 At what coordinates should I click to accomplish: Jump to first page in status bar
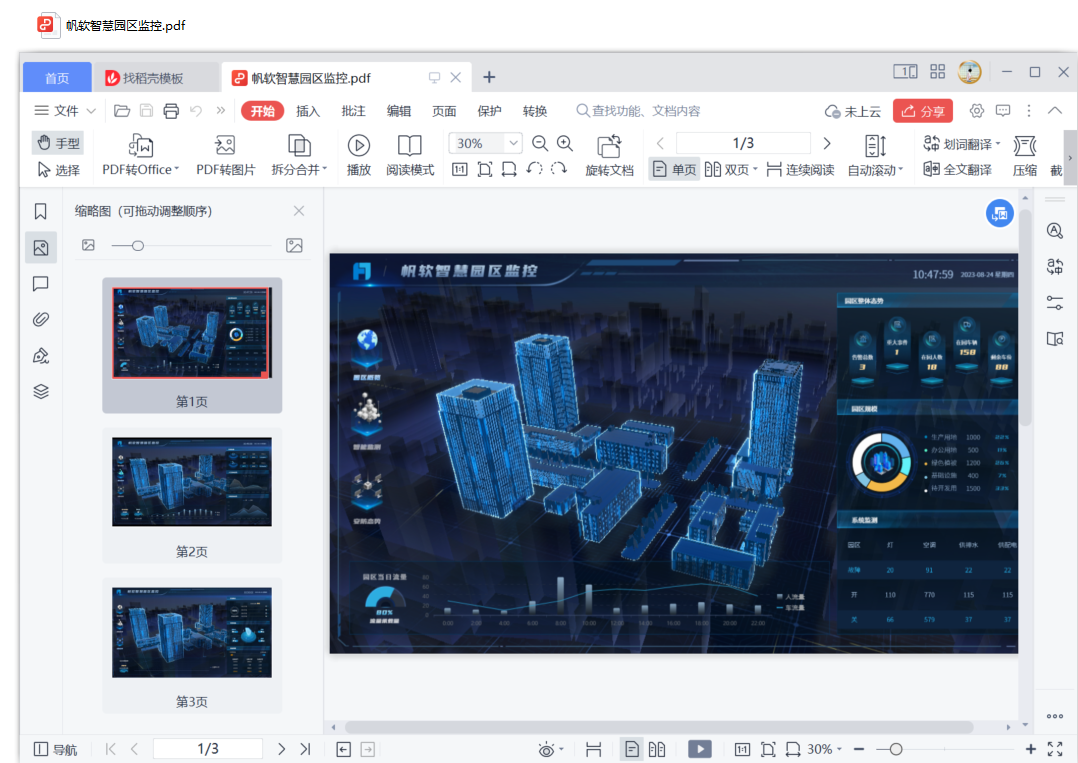111,749
